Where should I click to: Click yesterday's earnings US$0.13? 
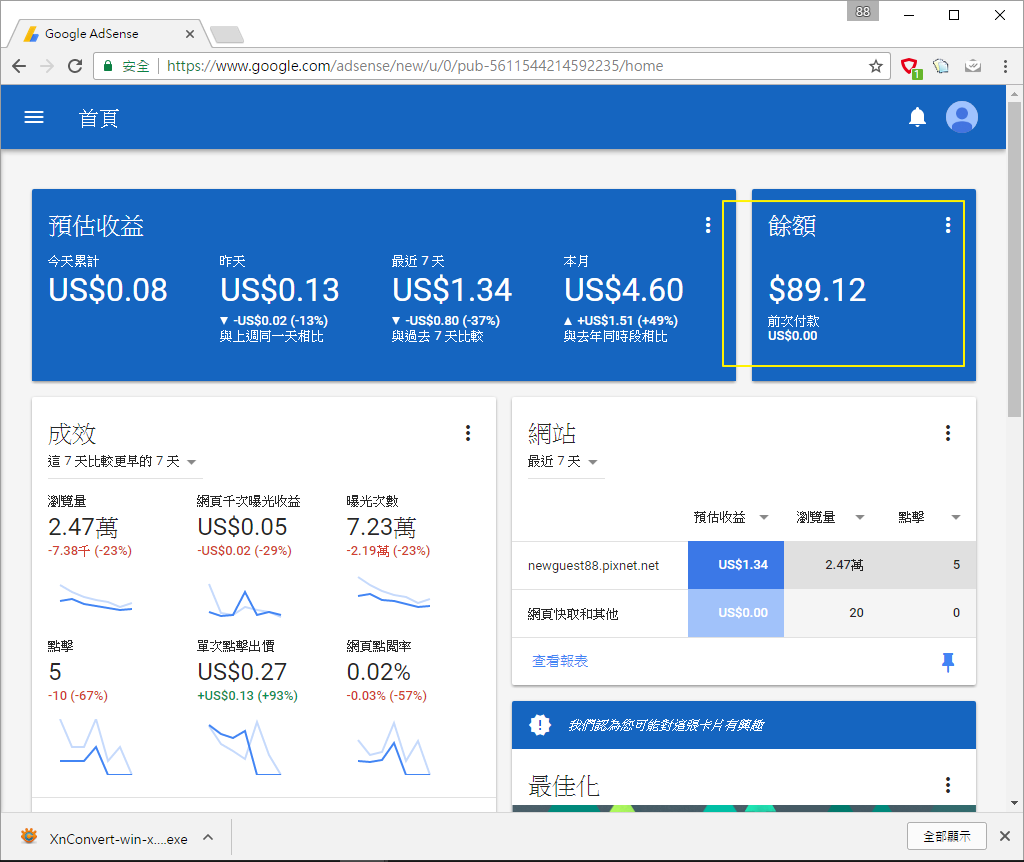coord(280,289)
